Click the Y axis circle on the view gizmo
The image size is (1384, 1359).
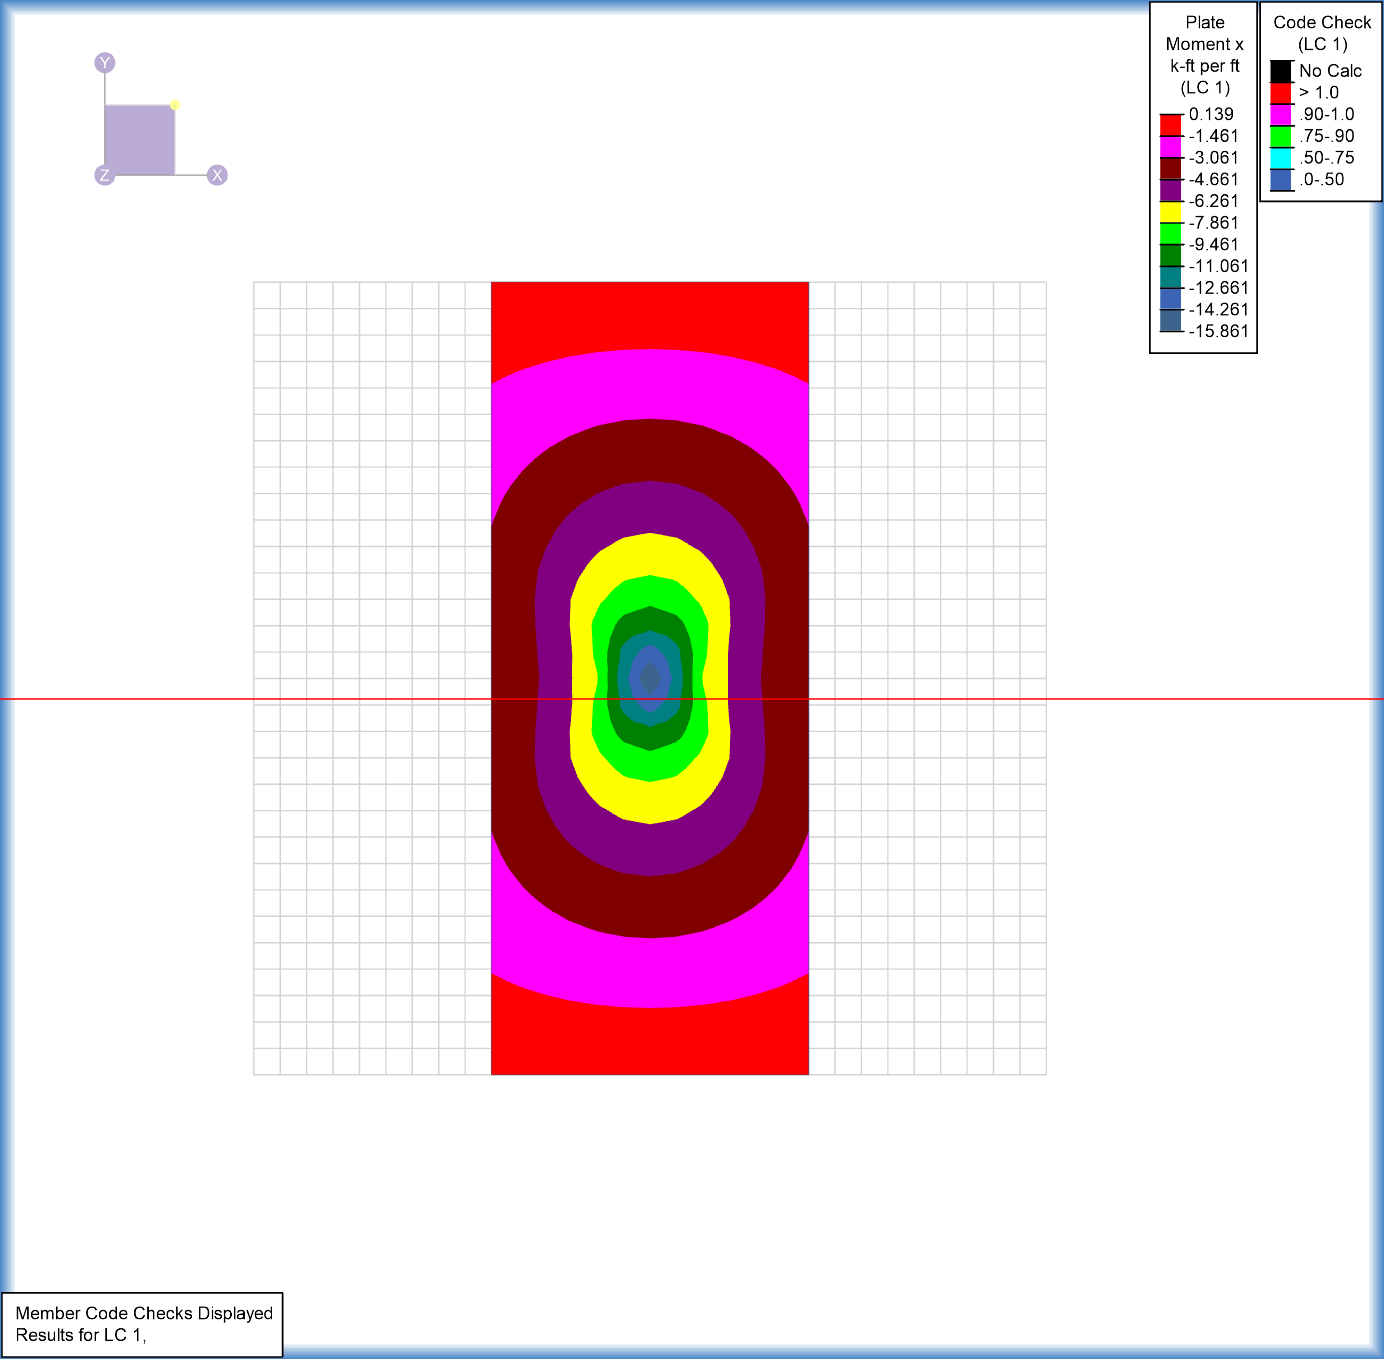[105, 63]
